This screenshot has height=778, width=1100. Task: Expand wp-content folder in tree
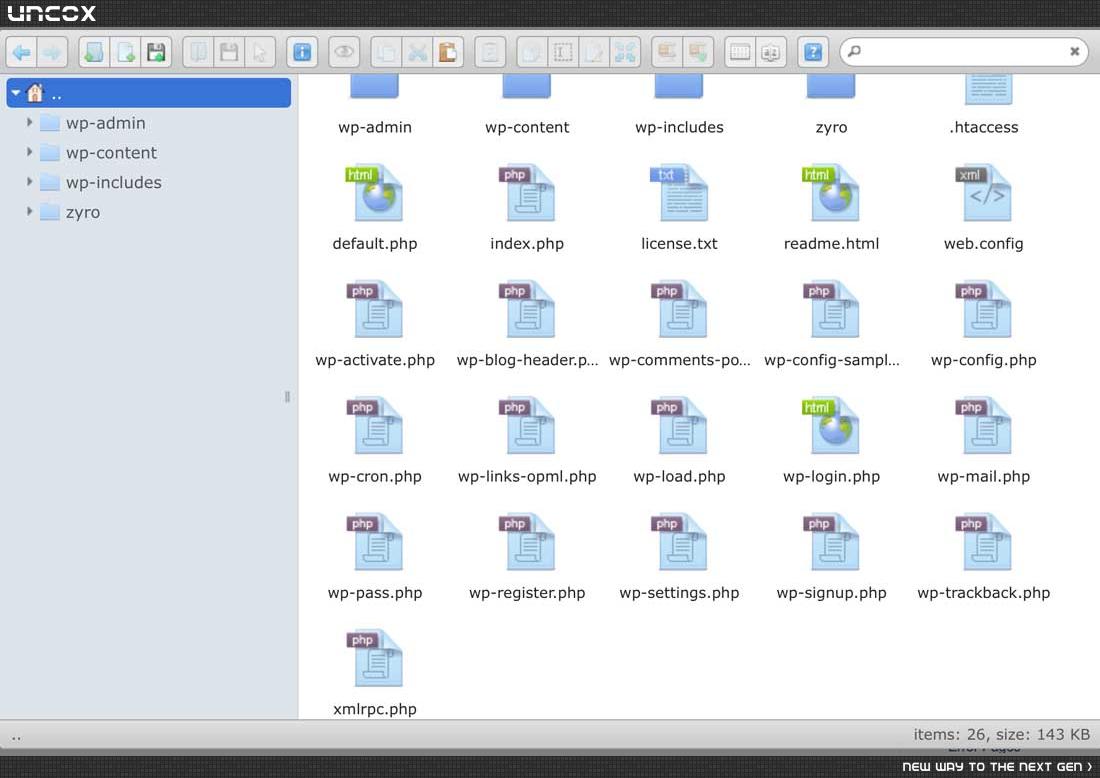click(29, 152)
